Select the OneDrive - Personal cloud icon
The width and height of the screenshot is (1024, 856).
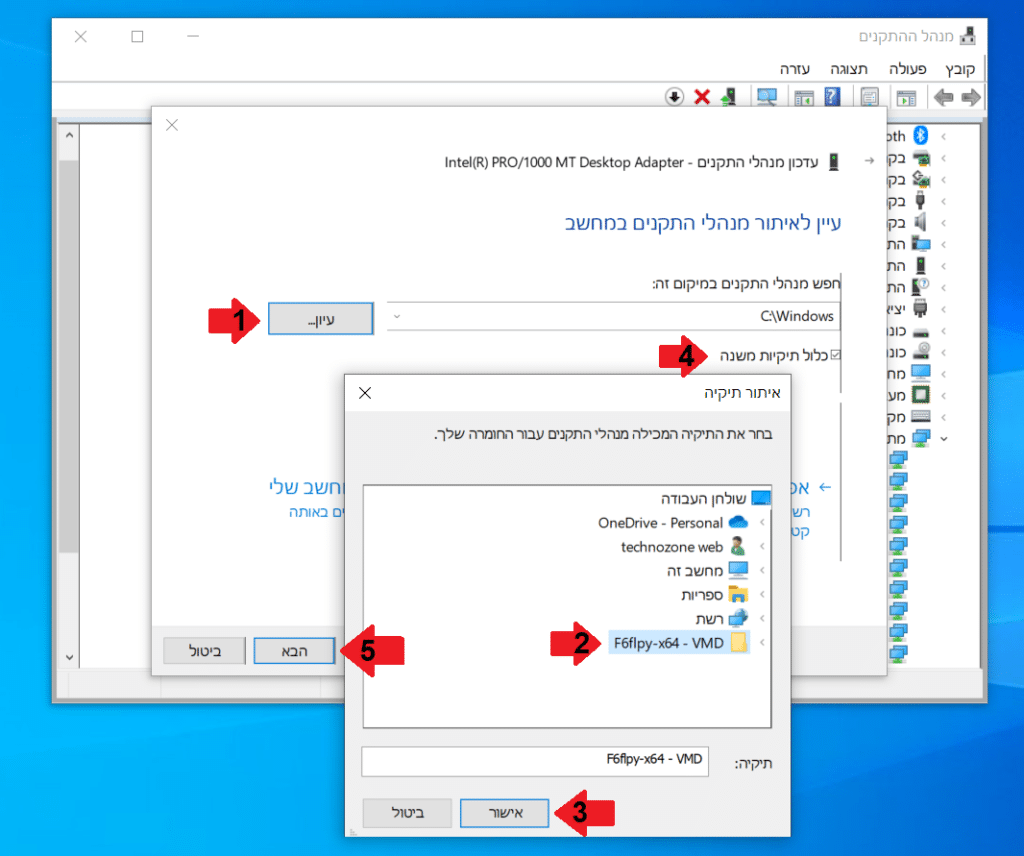[738, 522]
